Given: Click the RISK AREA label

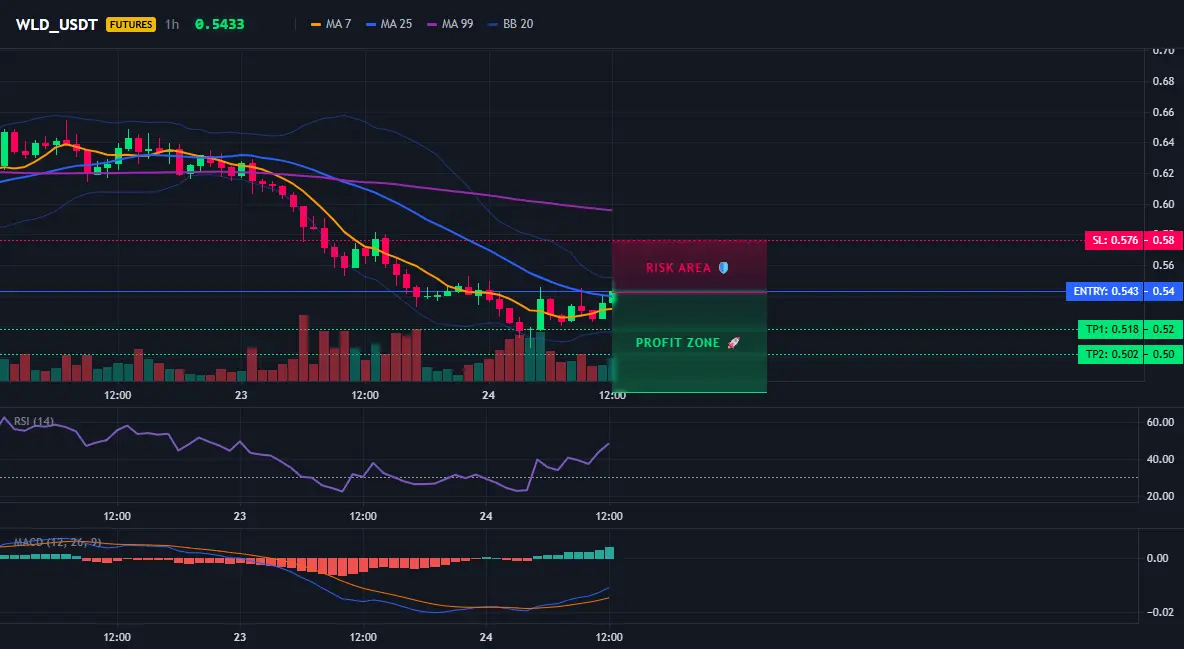Looking at the screenshot, I should 678,267.
